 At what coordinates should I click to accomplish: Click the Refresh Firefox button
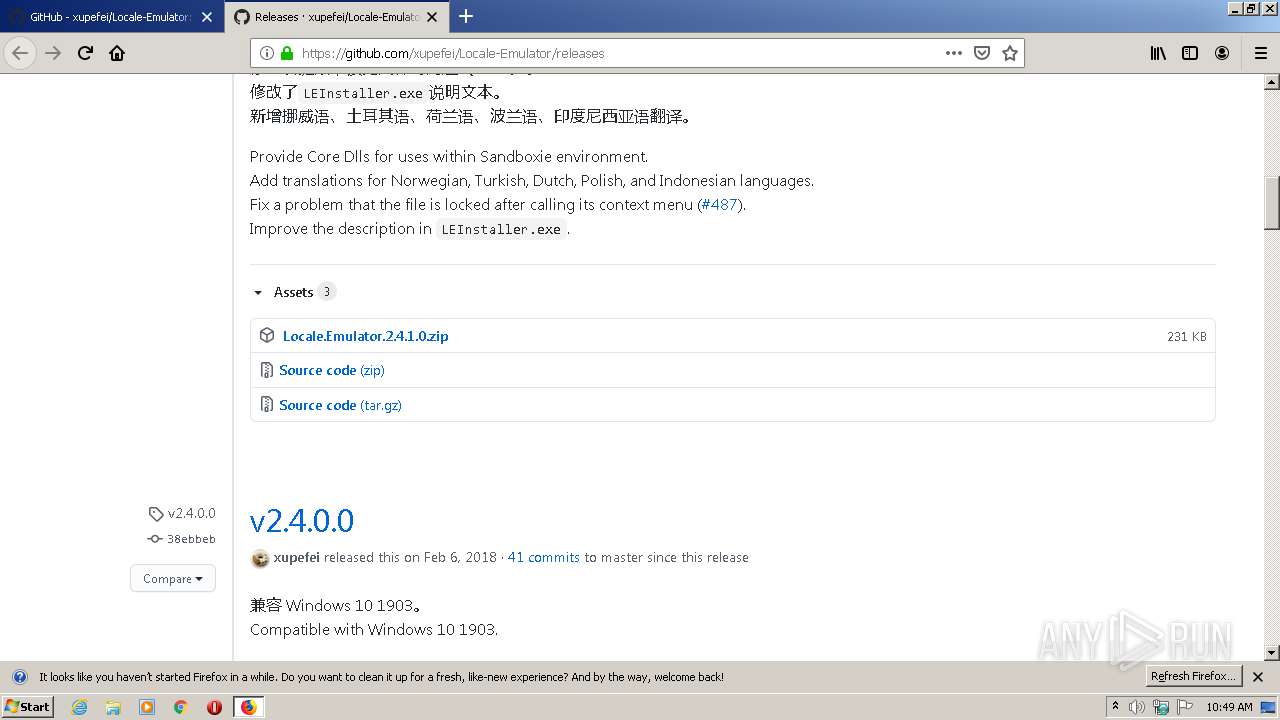1194,677
